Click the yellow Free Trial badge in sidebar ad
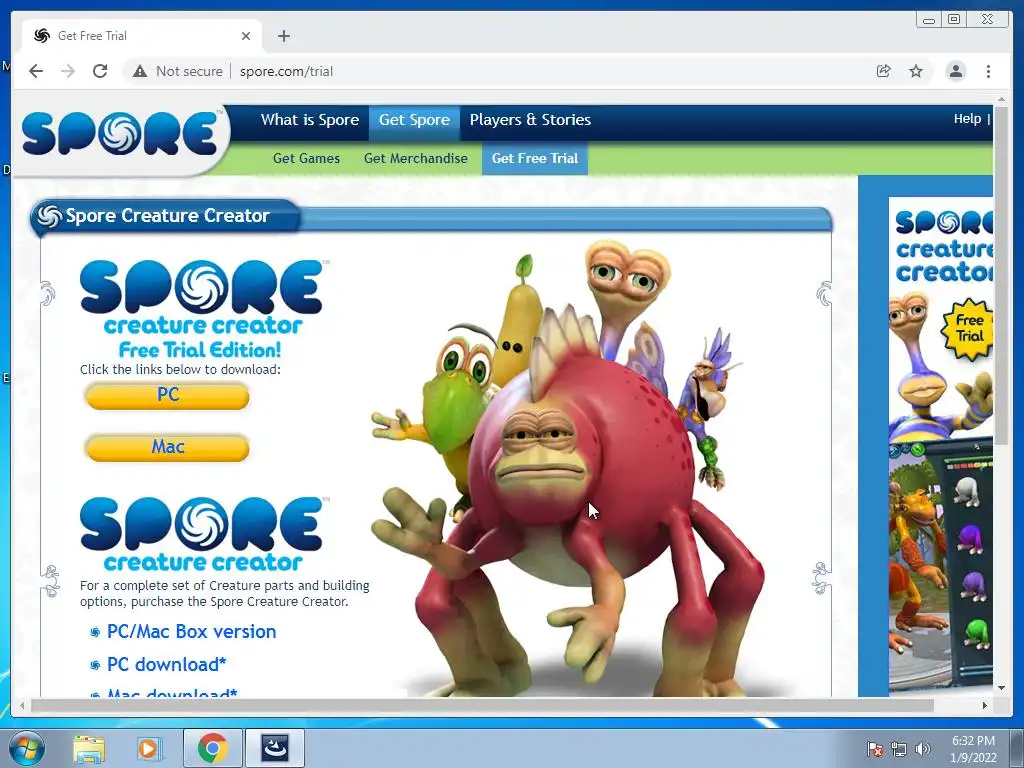 coord(968,329)
